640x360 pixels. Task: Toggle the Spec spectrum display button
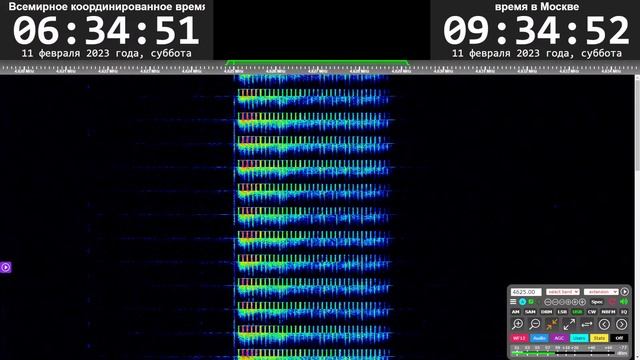(x=597, y=302)
